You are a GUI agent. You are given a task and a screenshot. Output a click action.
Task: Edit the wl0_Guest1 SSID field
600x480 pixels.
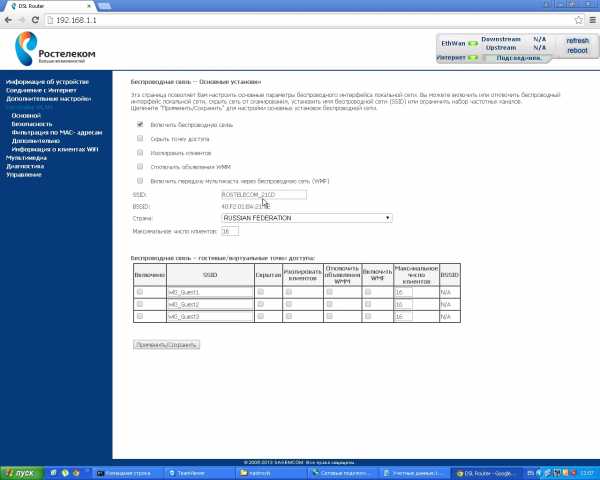210,292
